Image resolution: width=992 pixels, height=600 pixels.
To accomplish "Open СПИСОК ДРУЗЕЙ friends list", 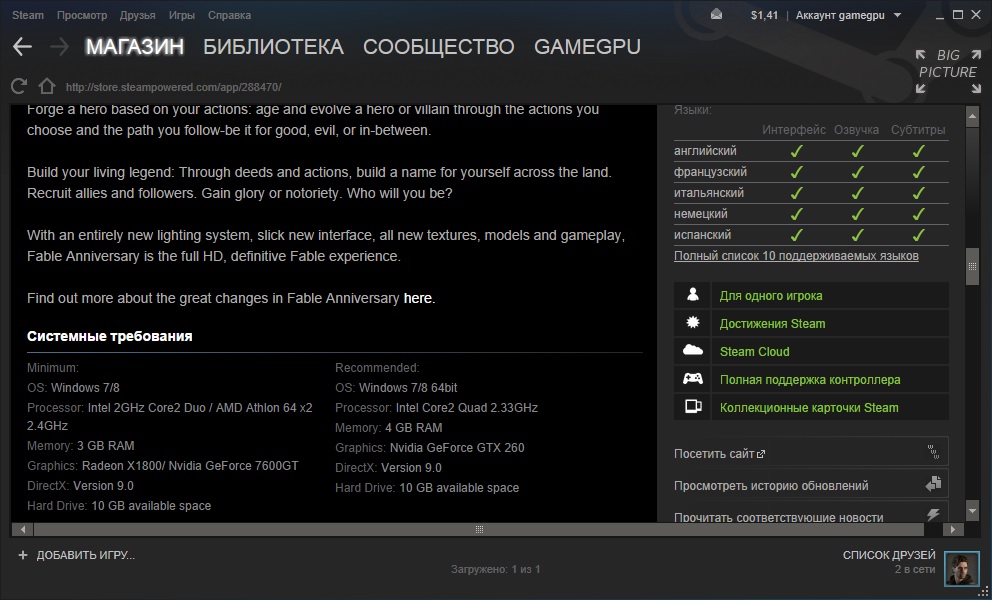I will [x=889, y=555].
